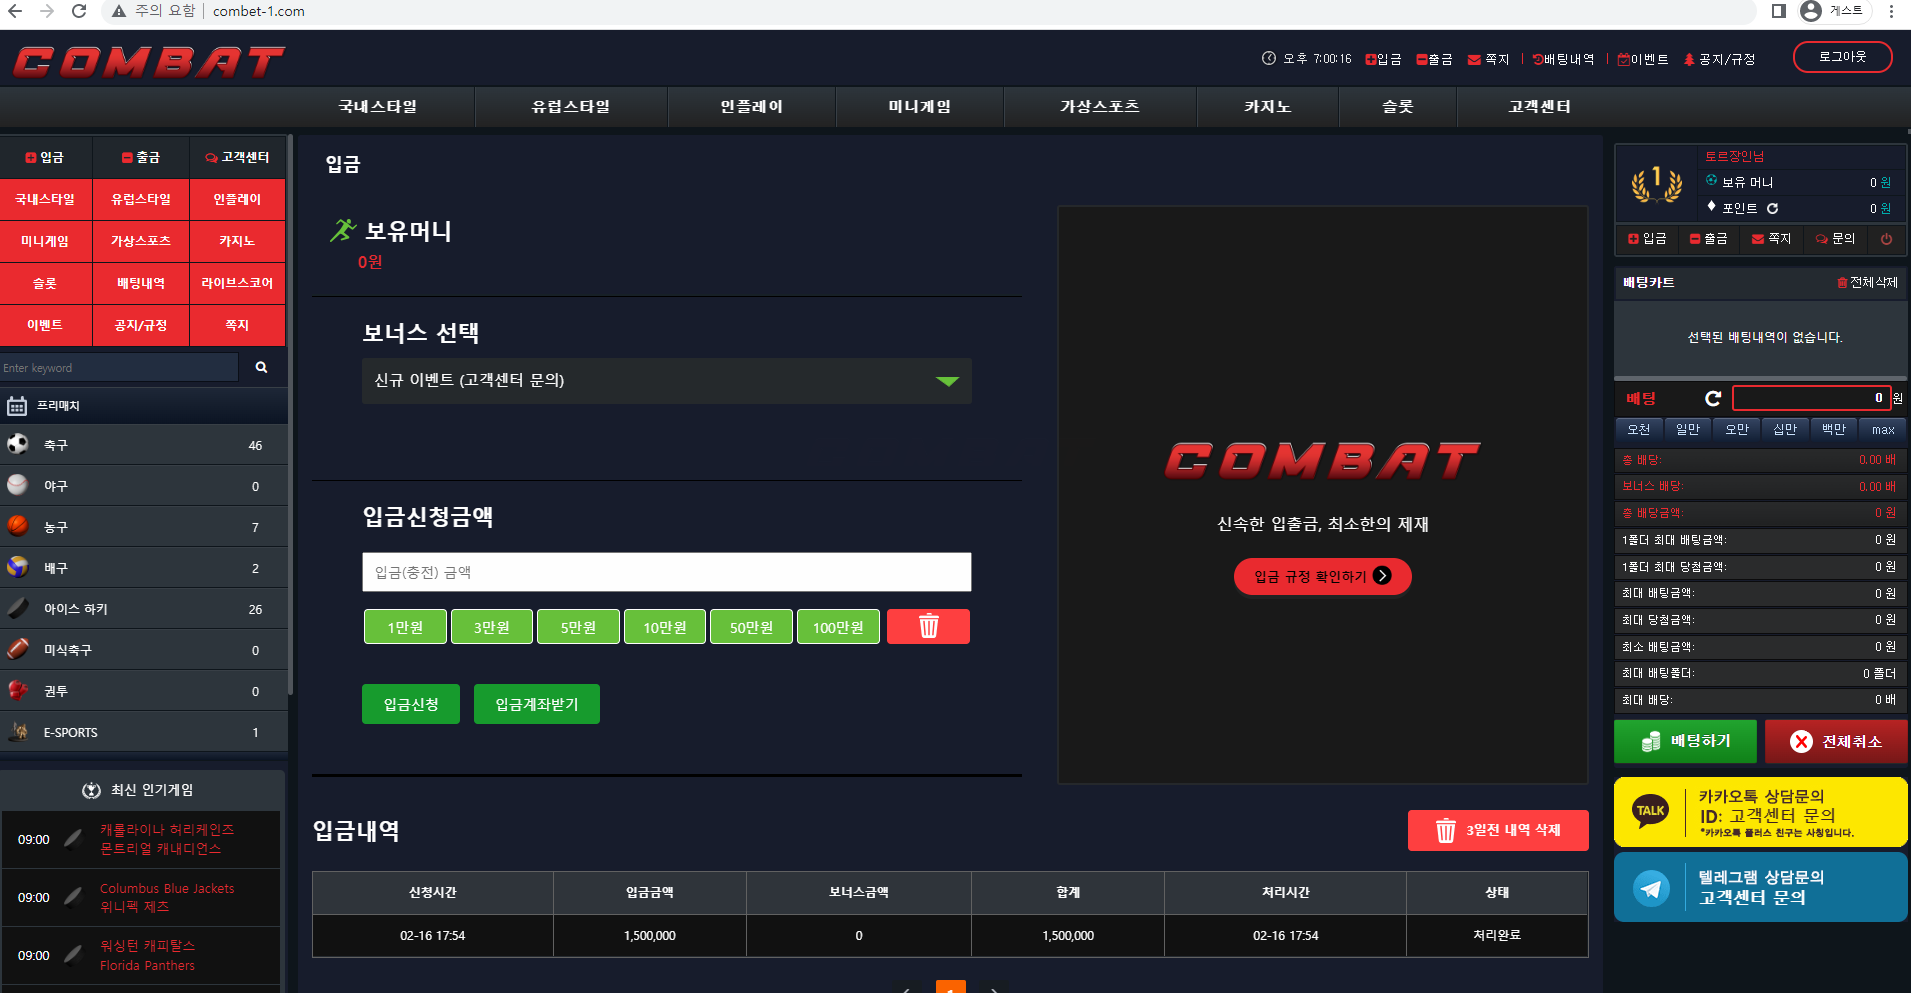
Task: Open the KakaoTalk consultation banner
Action: pyautogui.click(x=1760, y=812)
